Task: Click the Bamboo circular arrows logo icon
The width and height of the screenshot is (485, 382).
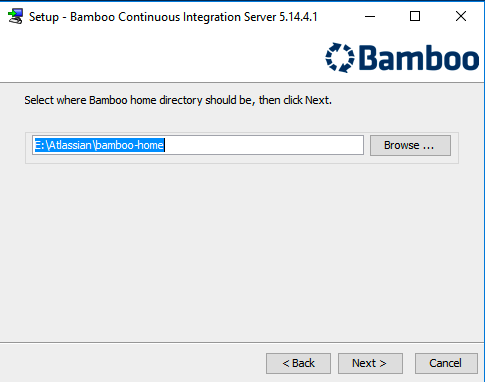Action: coord(340,57)
